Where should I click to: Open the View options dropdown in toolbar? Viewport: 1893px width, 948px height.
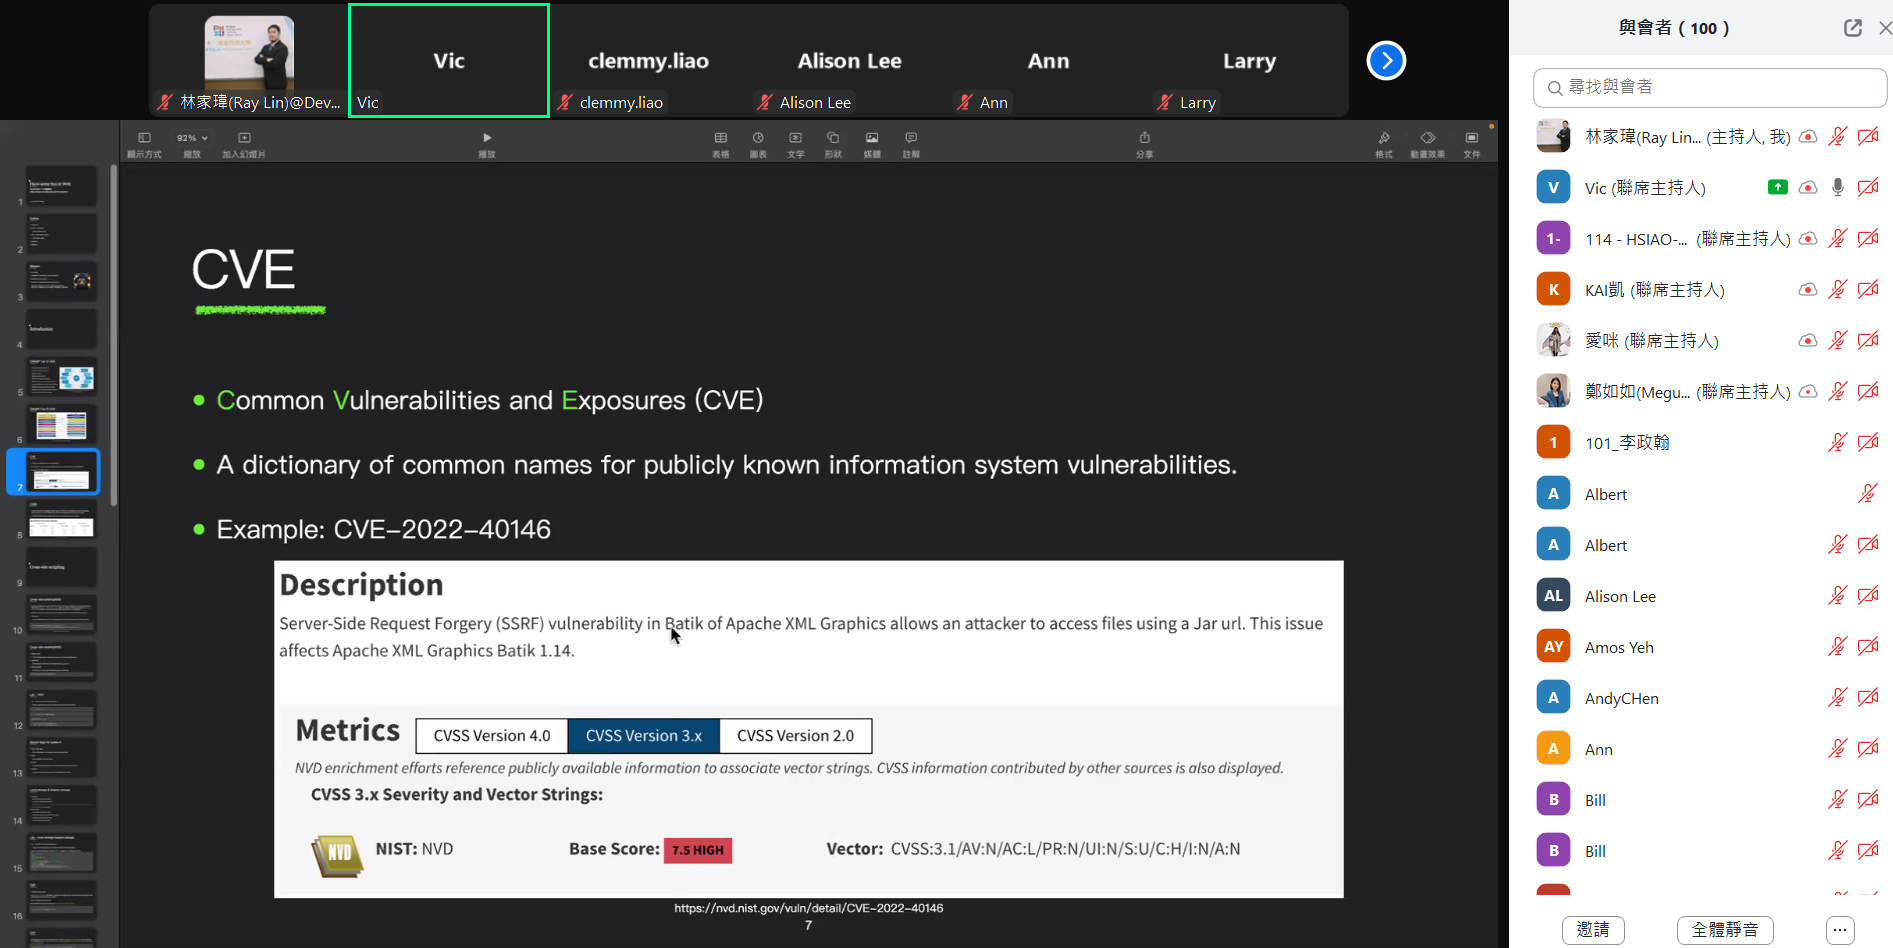coord(144,138)
